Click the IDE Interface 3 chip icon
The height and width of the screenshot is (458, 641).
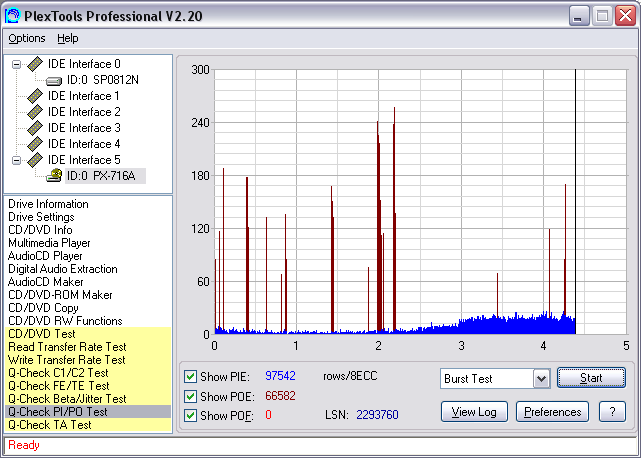click(35, 128)
